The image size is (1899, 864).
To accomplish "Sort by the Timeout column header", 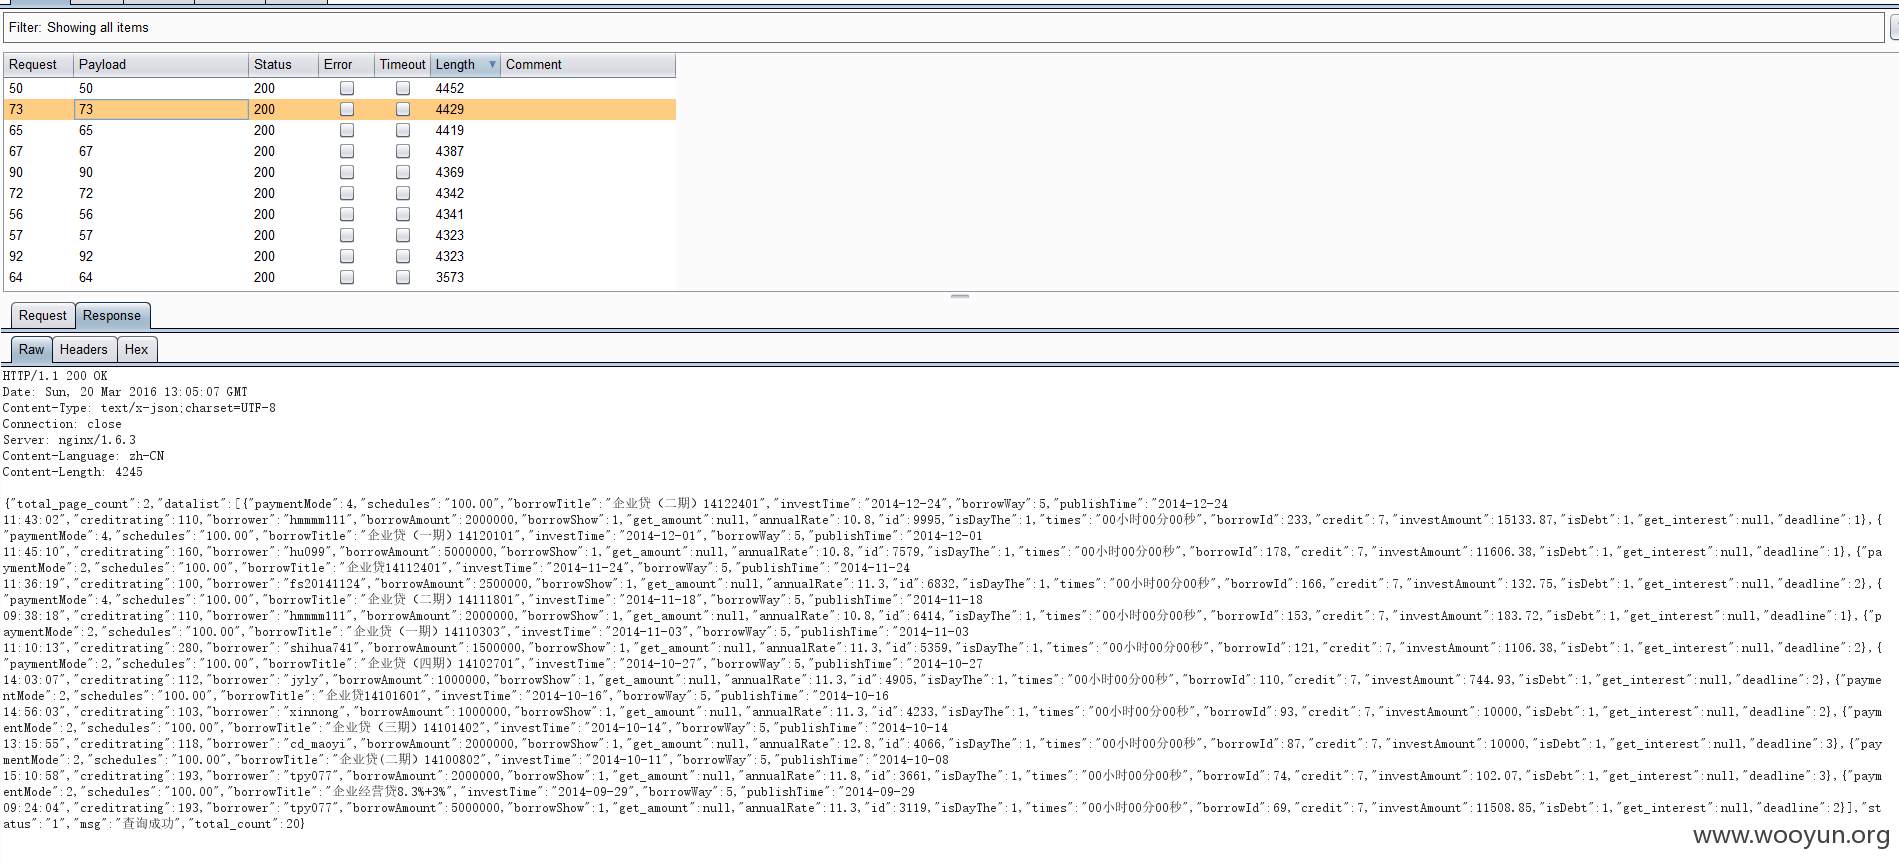I will tap(402, 65).
